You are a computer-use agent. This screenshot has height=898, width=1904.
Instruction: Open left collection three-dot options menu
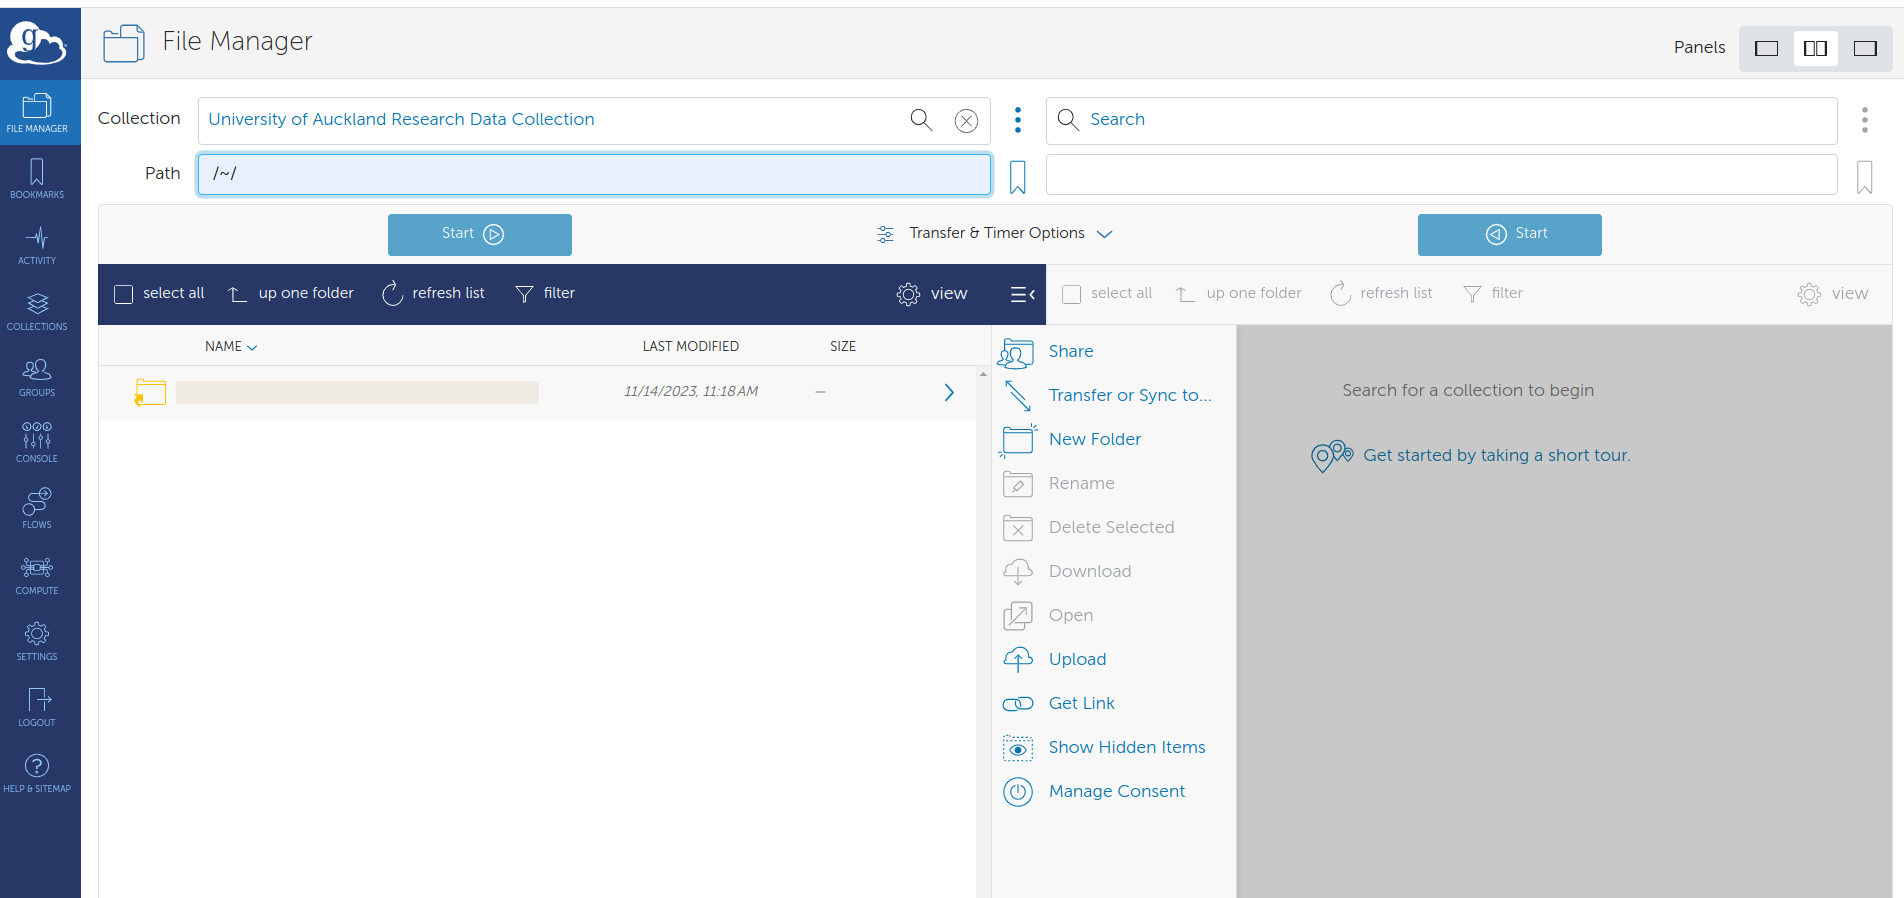pos(1018,120)
